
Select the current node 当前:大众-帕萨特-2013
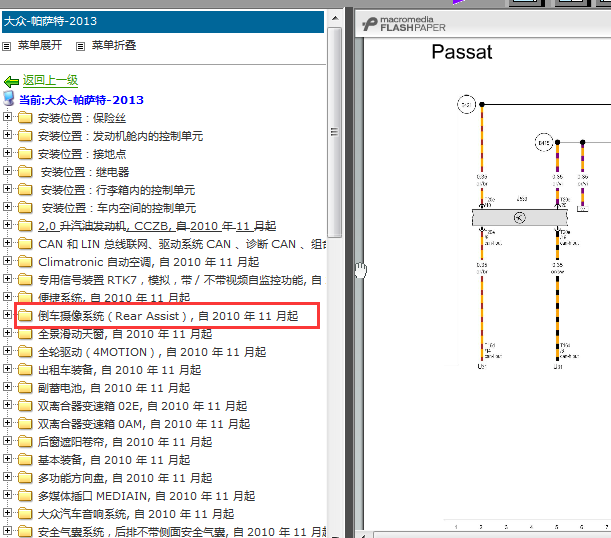tap(81, 100)
